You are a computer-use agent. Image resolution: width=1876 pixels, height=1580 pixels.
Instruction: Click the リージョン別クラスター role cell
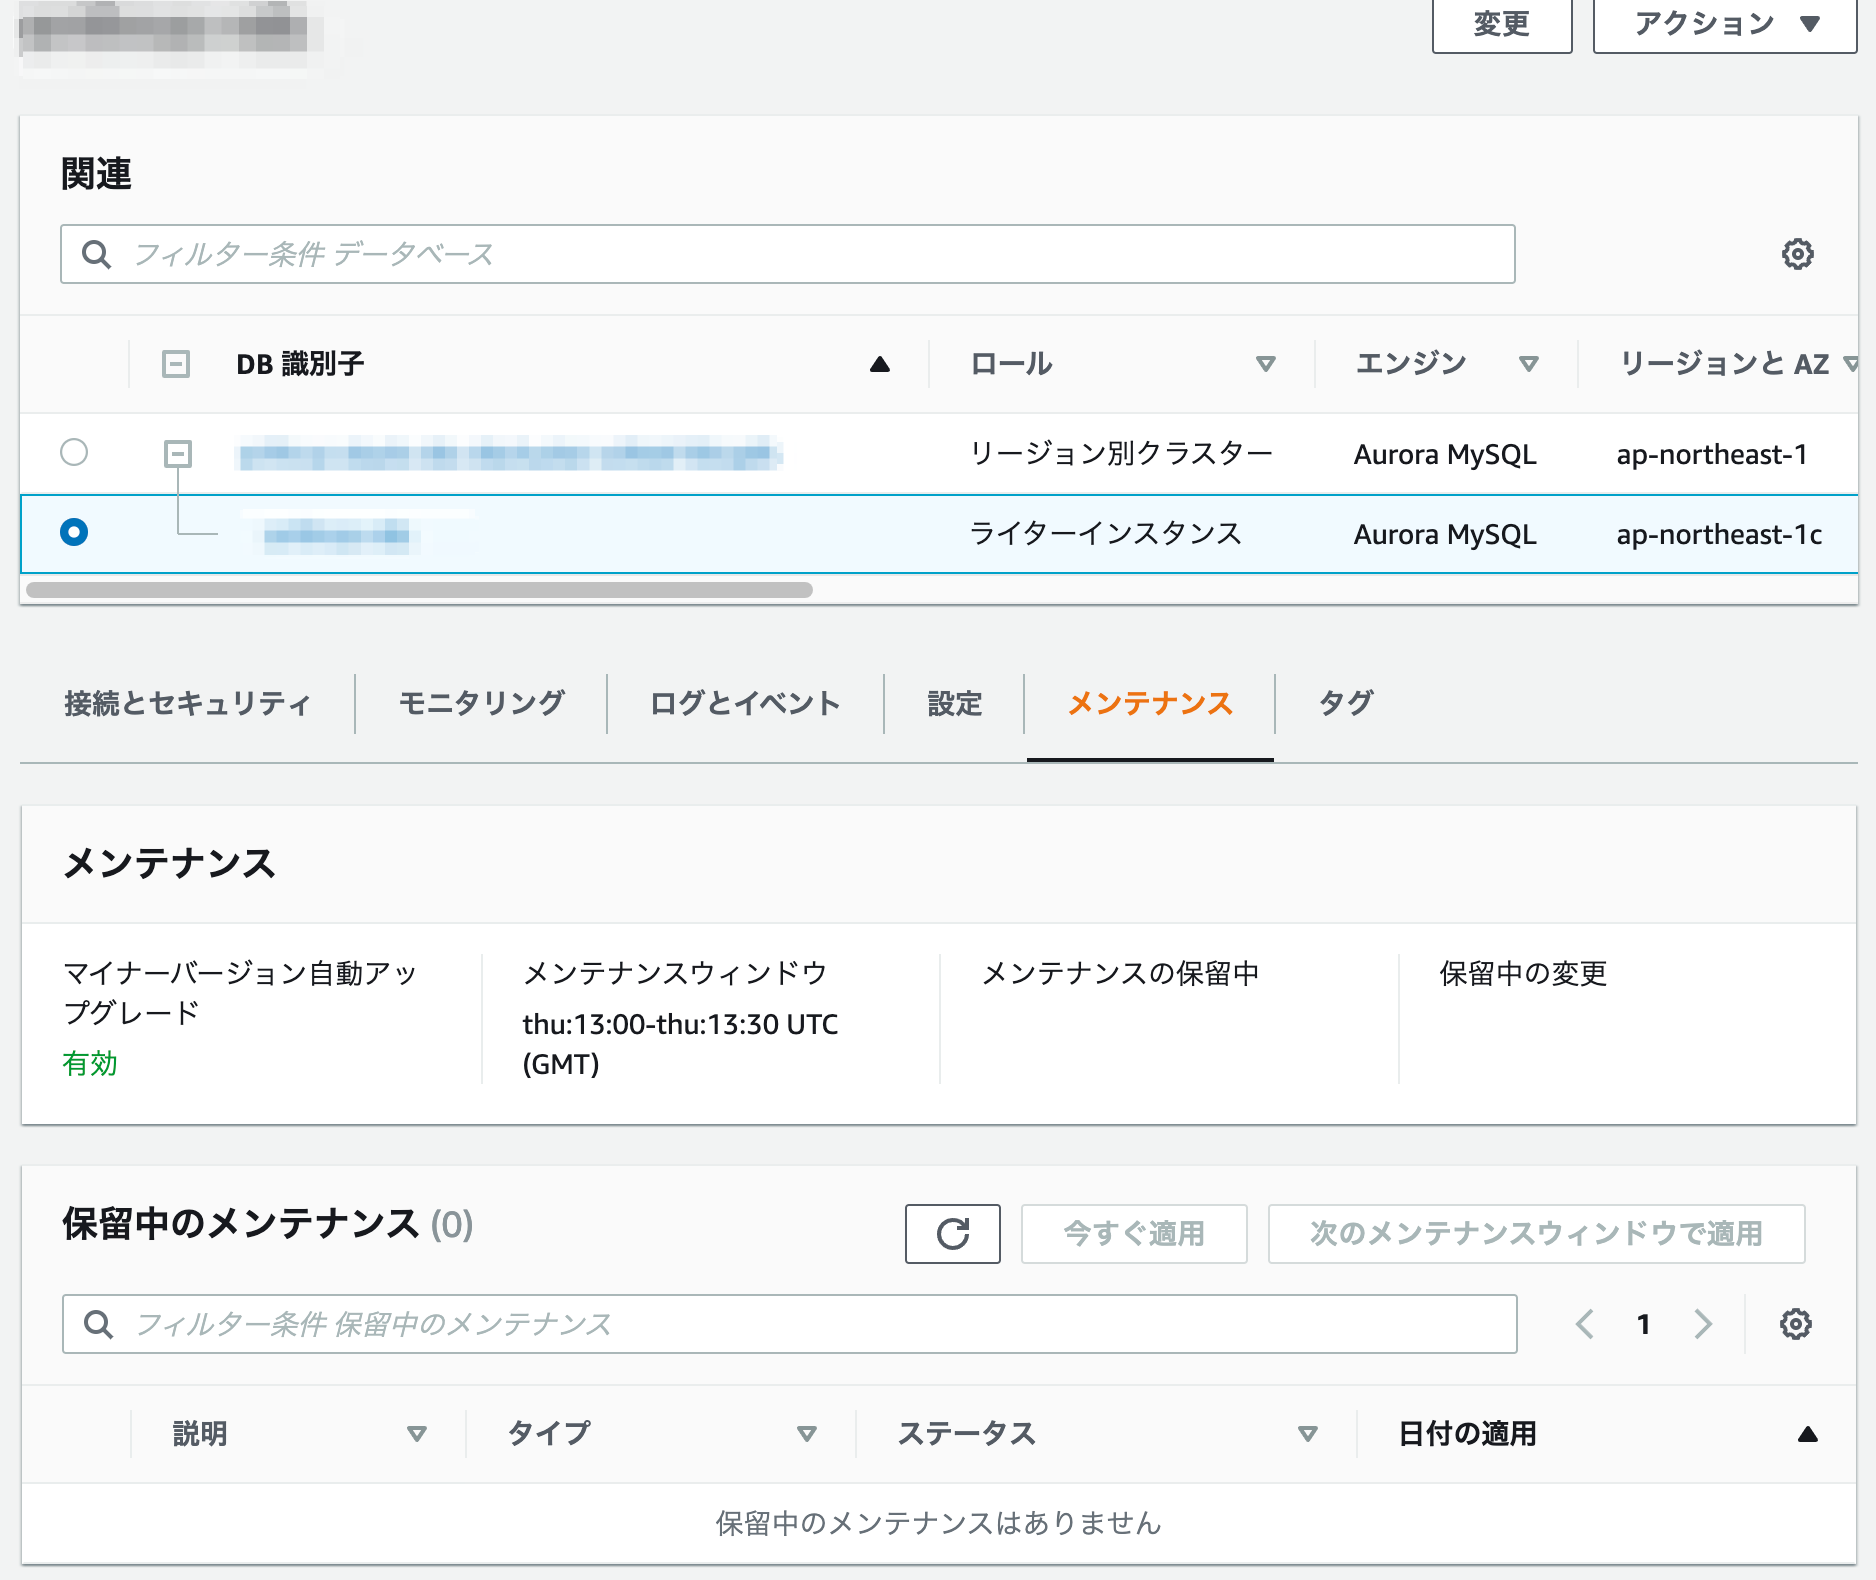point(1120,454)
